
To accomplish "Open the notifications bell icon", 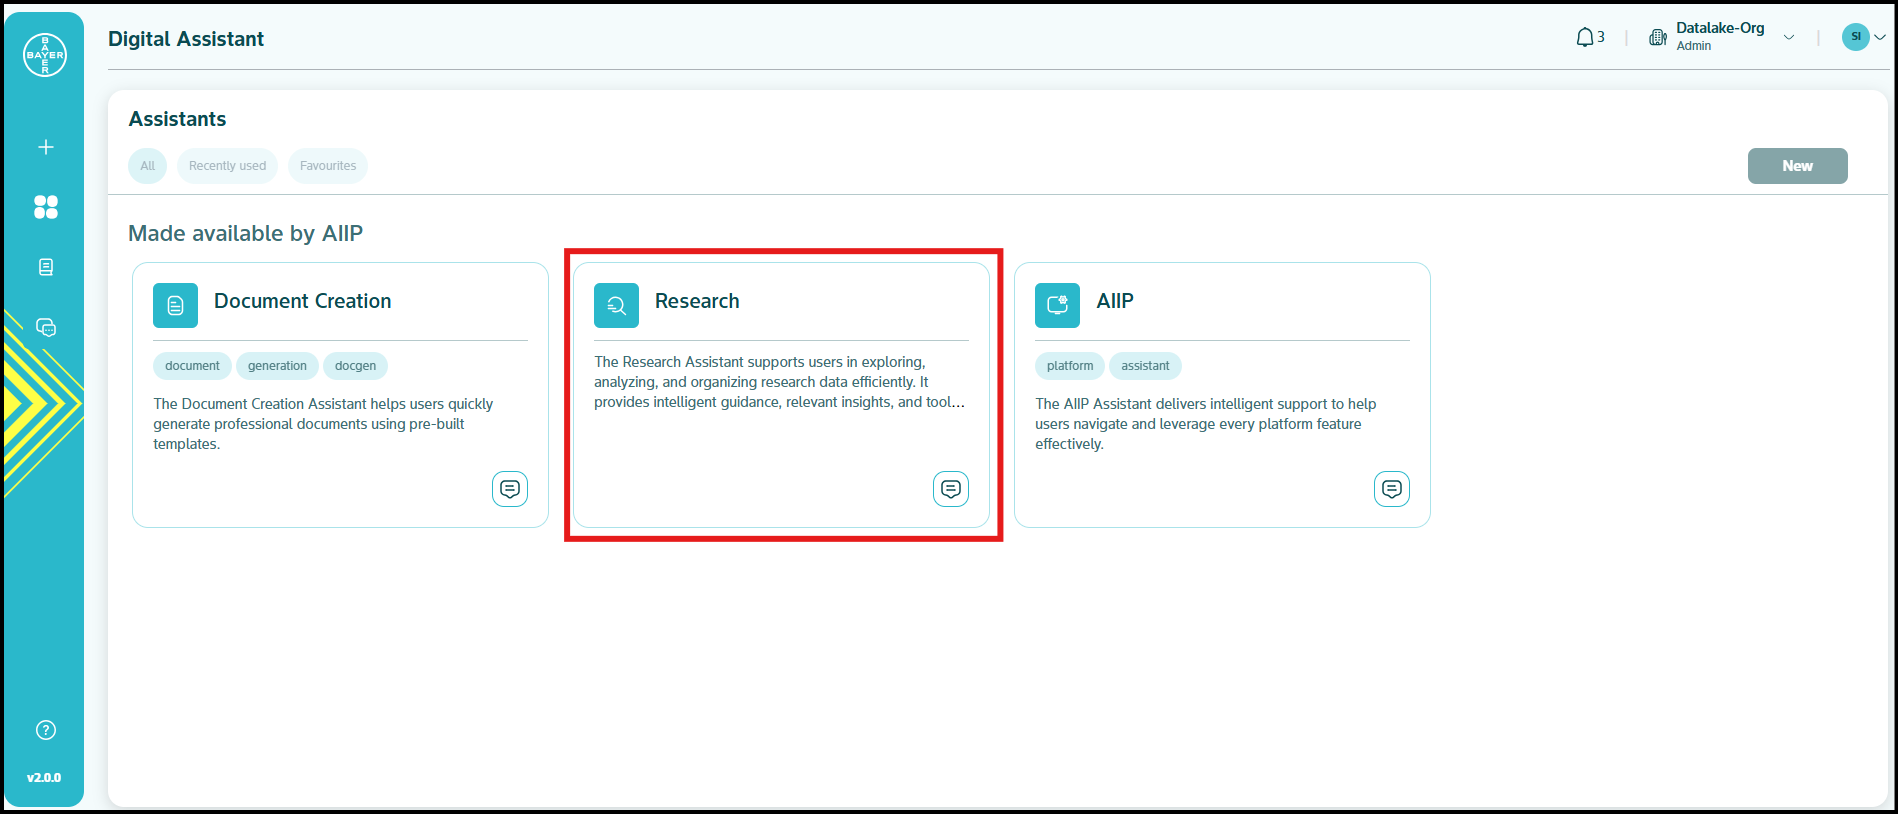I will [x=1585, y=38].
